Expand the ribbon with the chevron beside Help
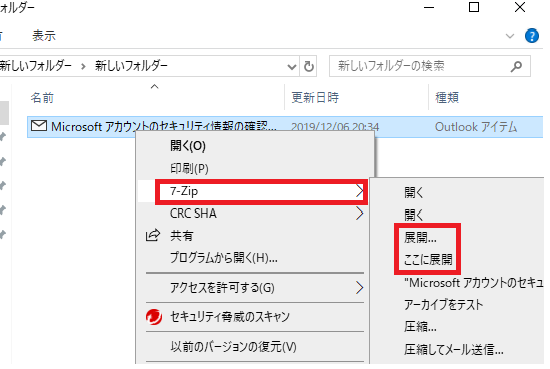 pyautogui.click(x=510, y=36)
